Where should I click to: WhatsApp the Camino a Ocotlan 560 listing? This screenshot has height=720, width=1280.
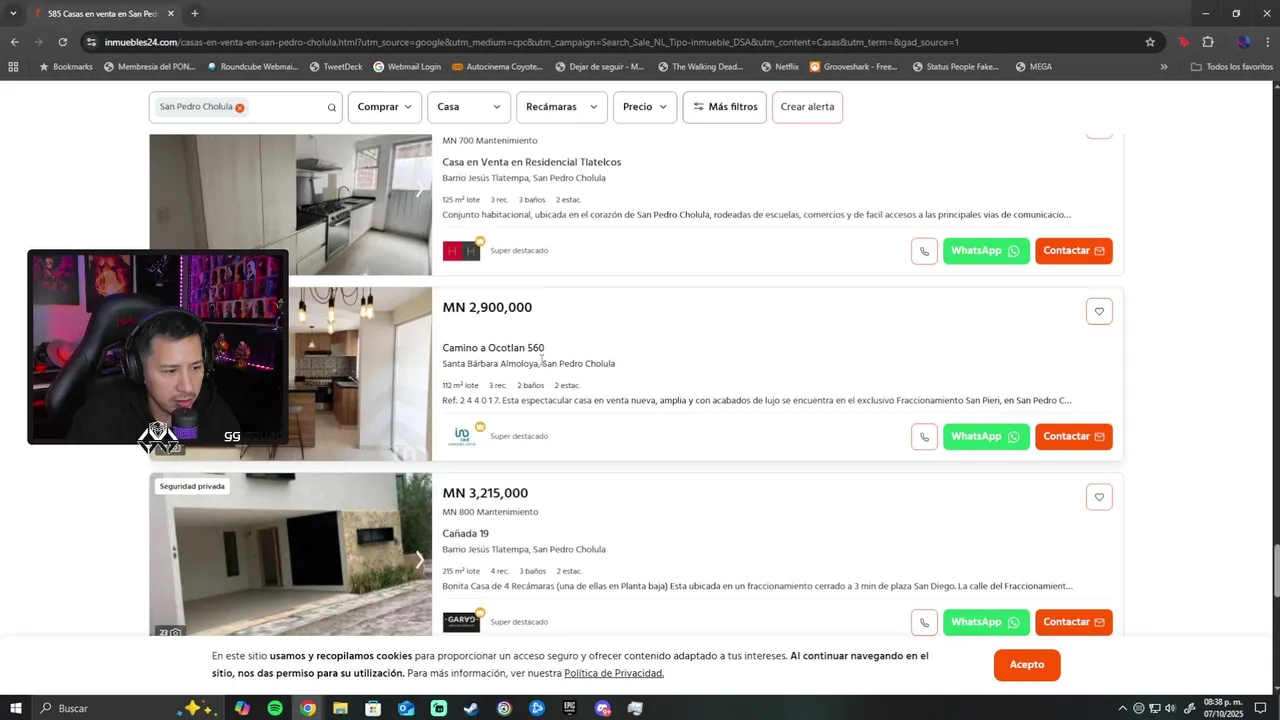986,437
